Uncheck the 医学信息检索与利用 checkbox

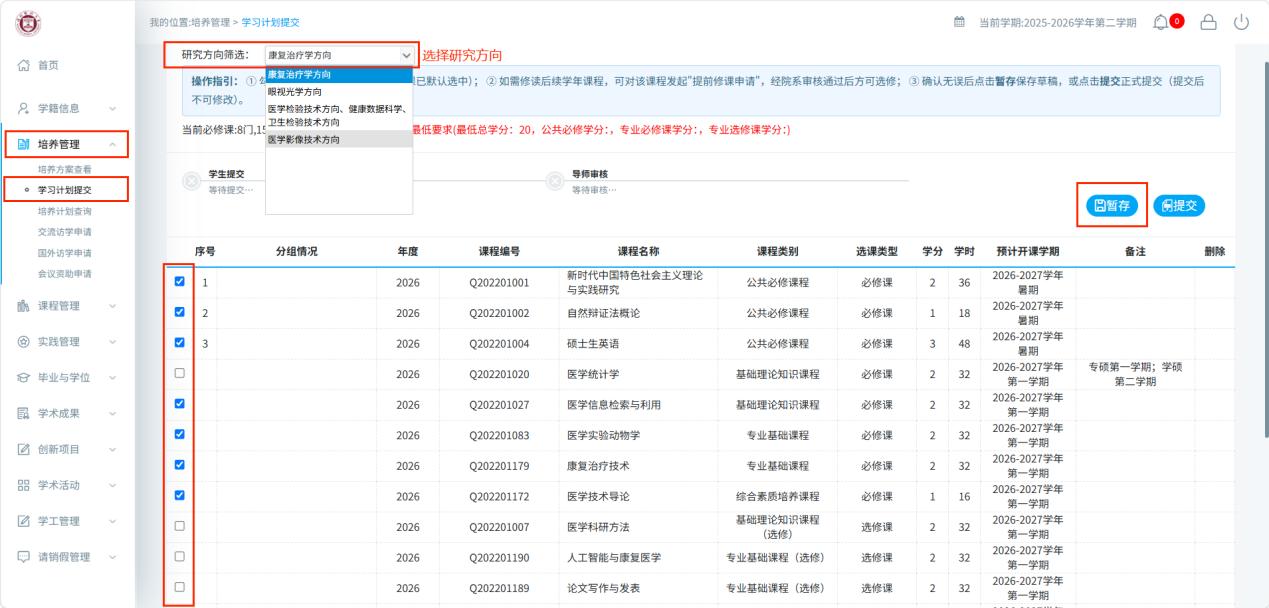pos(179,404)
